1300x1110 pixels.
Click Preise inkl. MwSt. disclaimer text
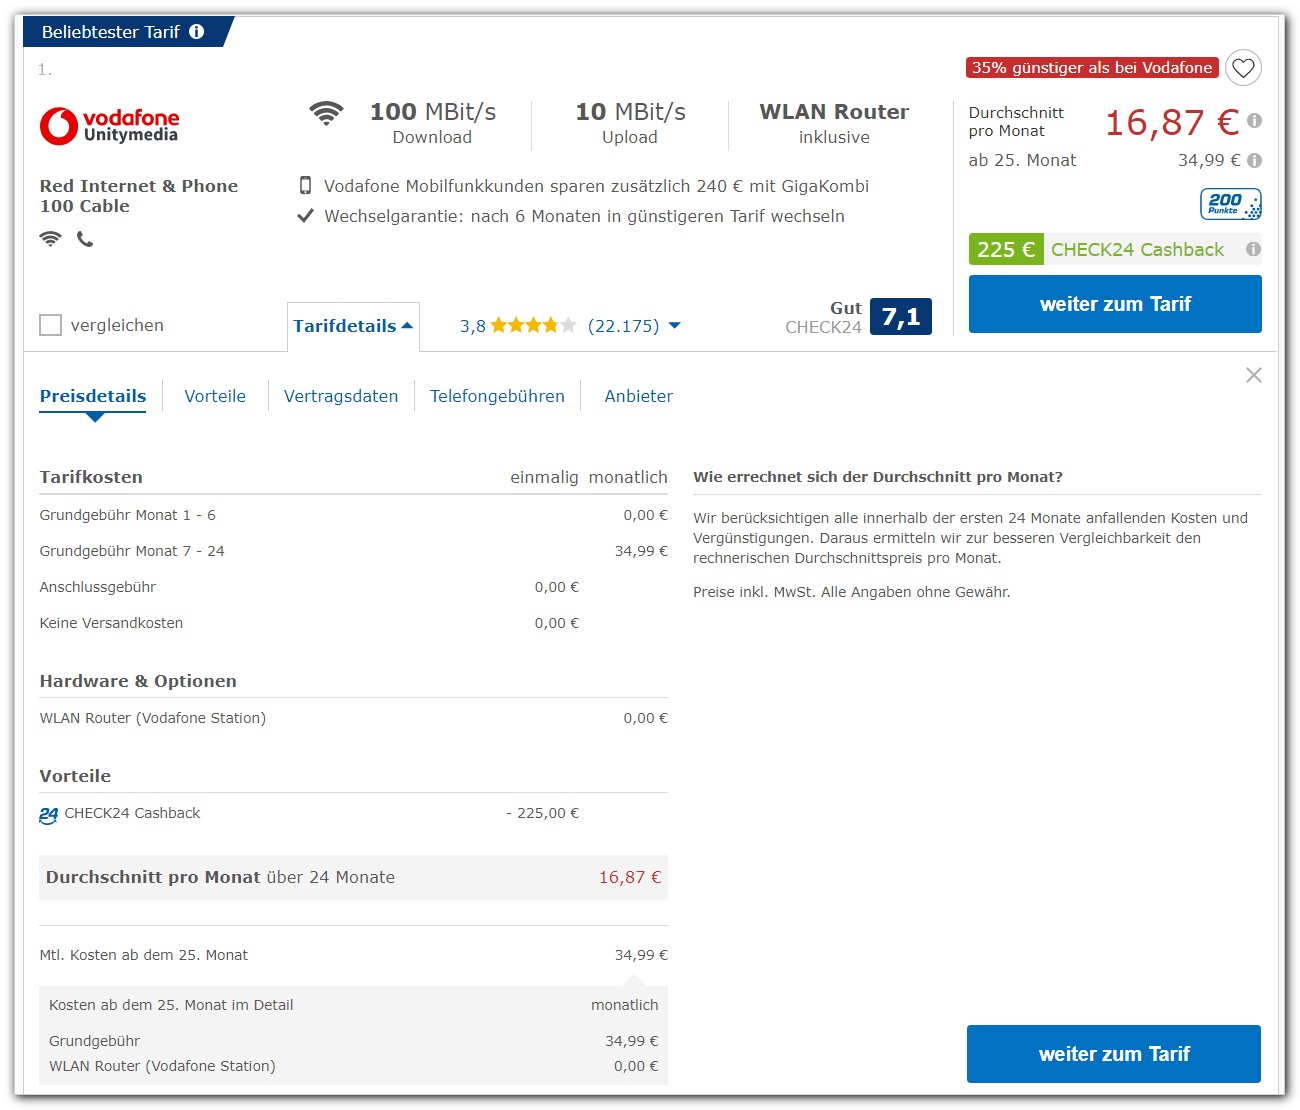pos(852,592)
